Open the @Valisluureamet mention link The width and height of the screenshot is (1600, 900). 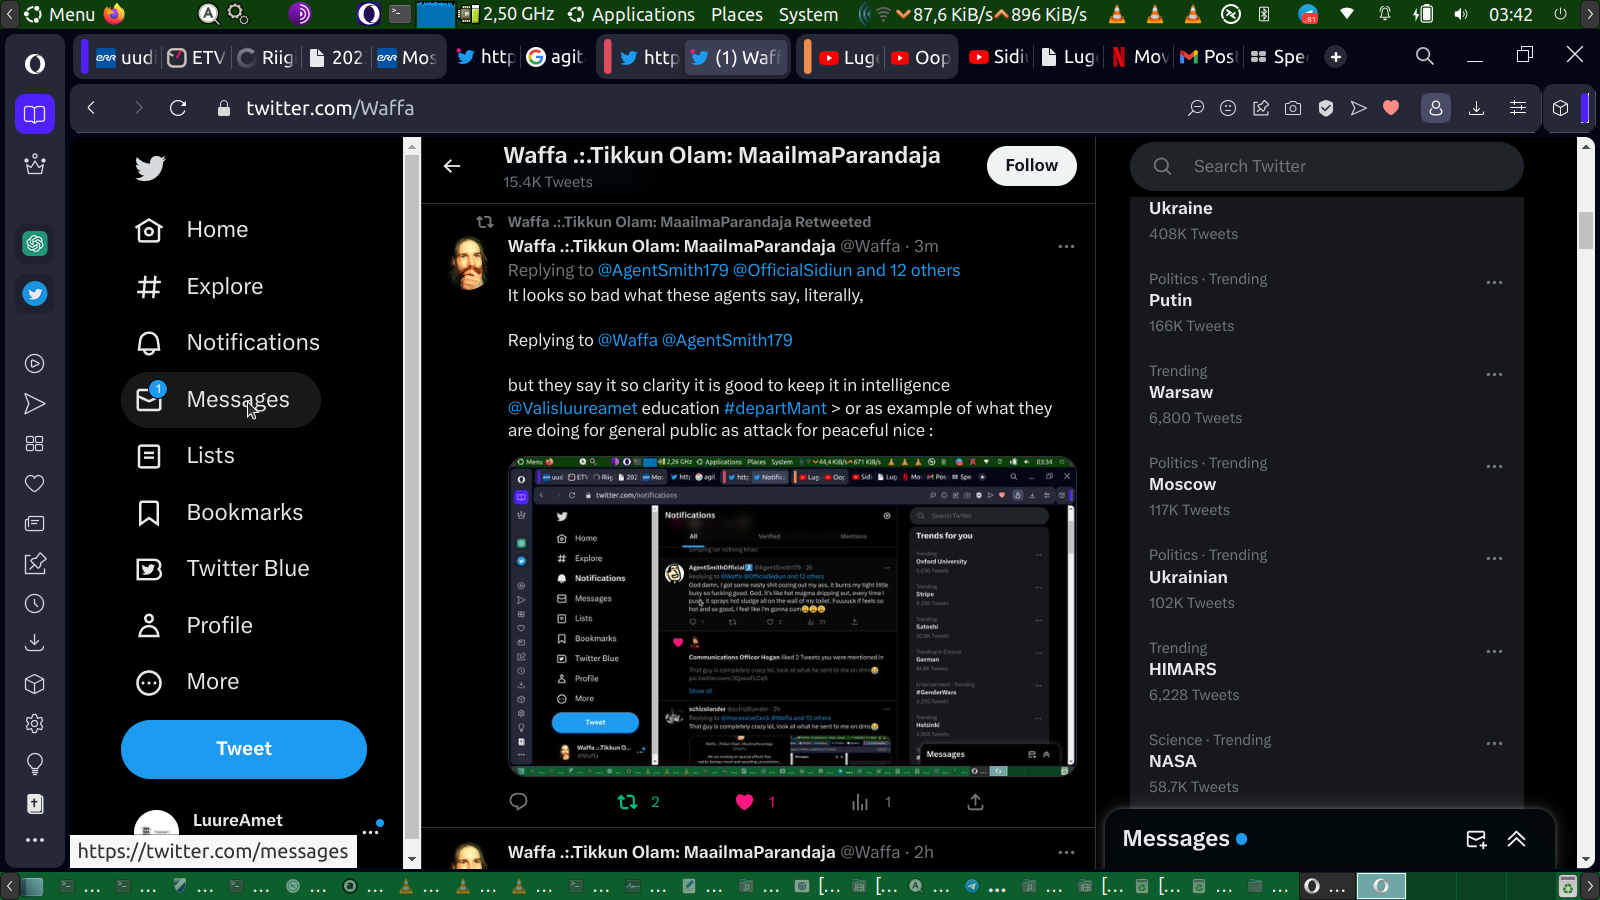point(572,408)
